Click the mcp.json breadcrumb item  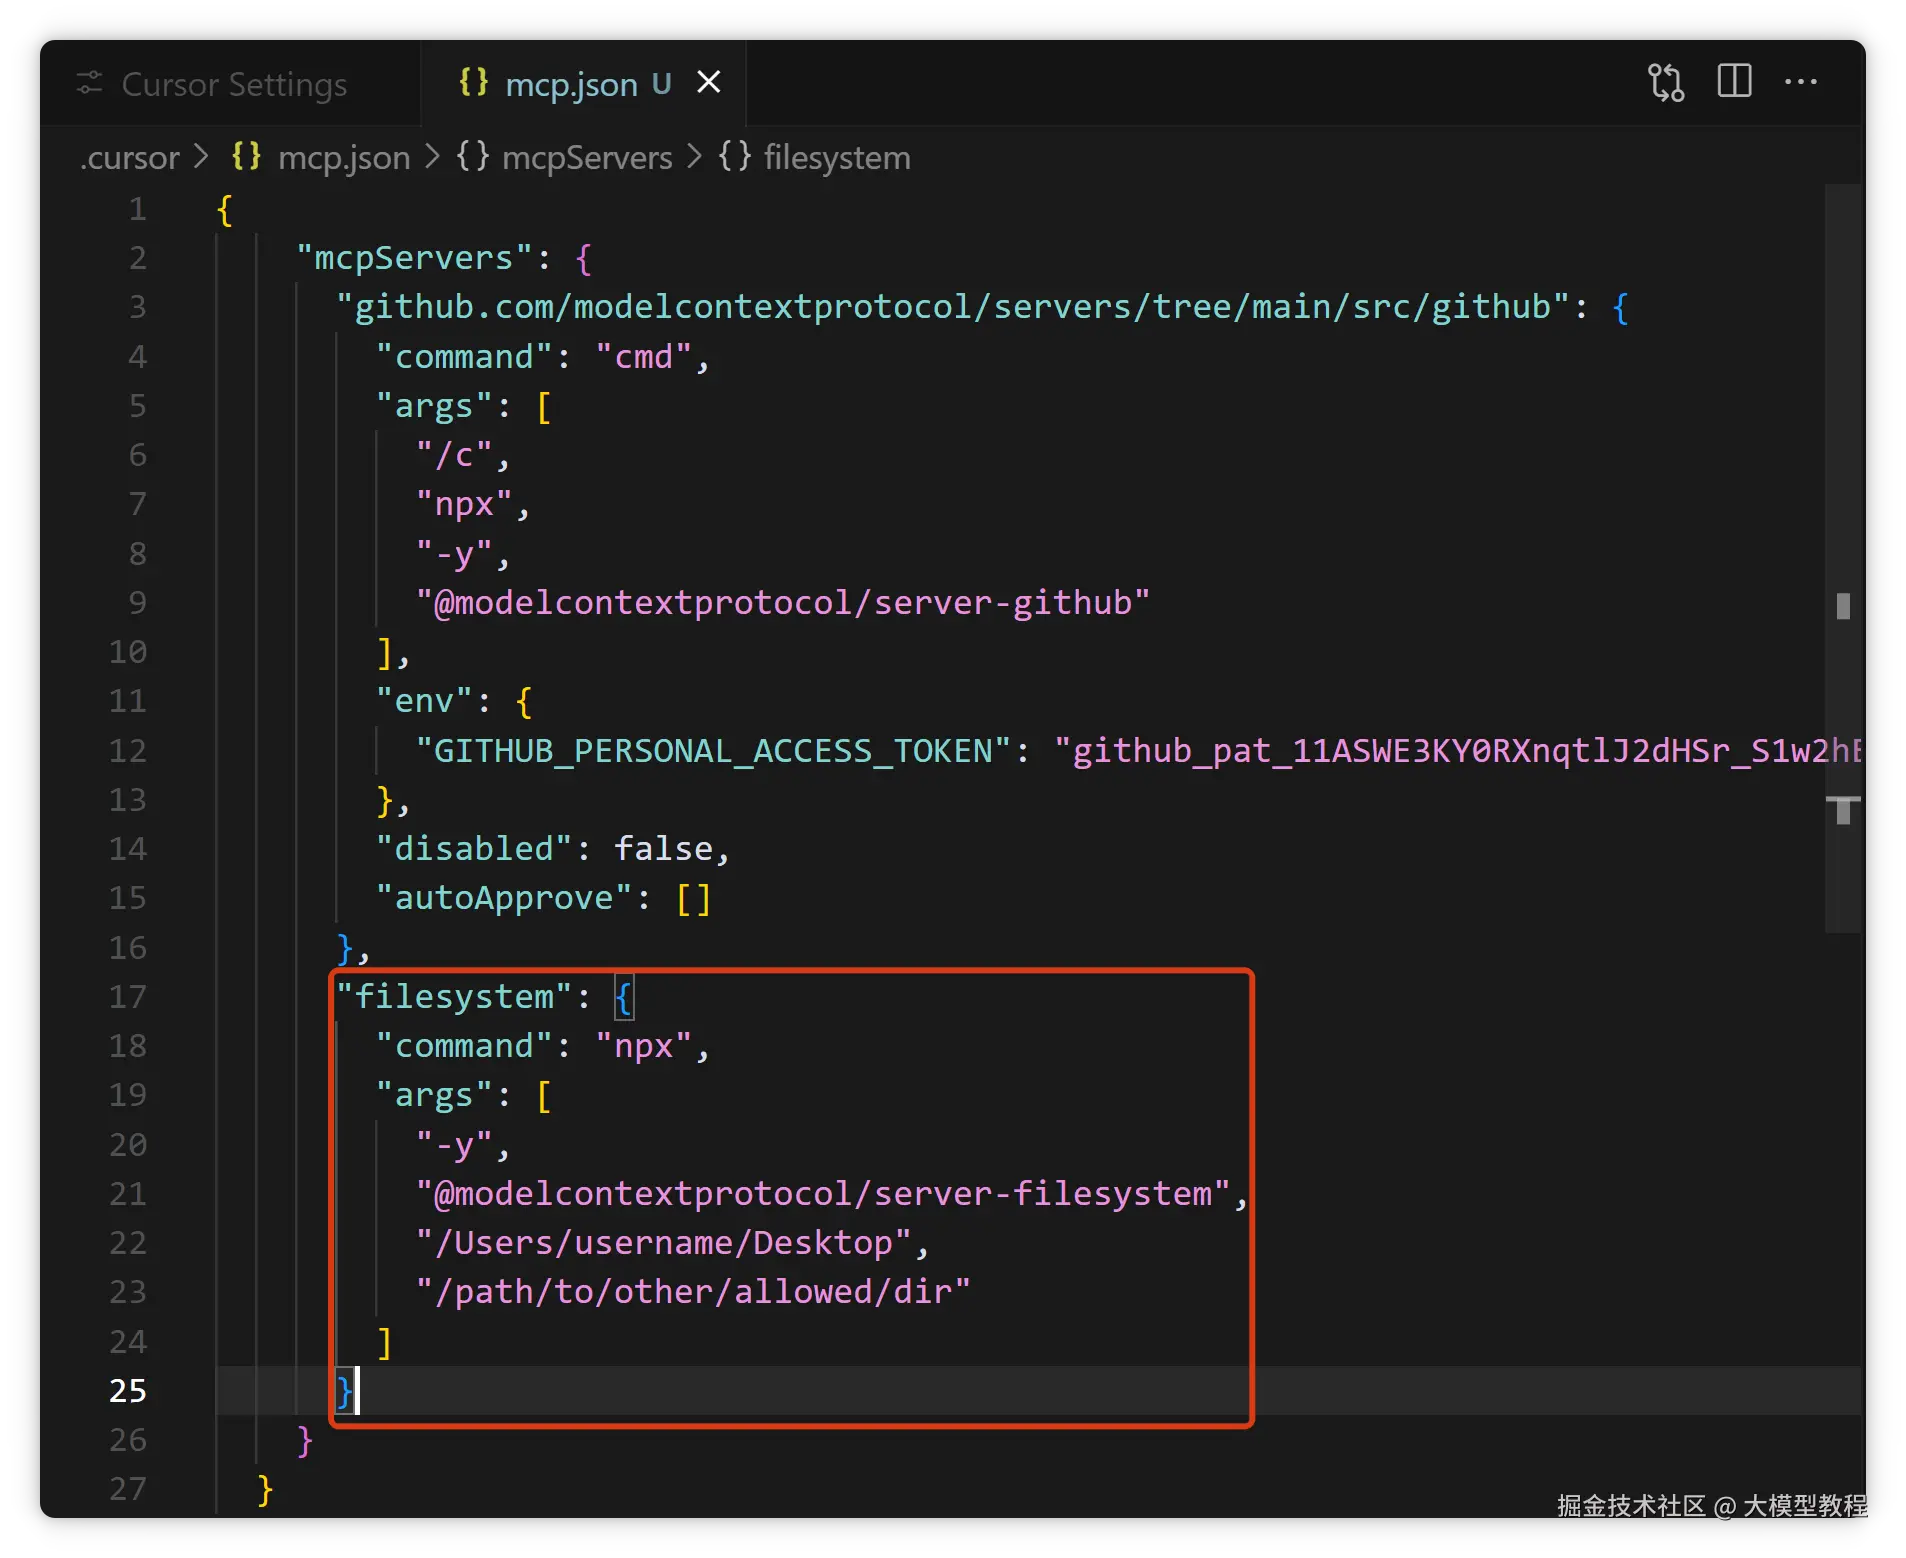point(344,158)
